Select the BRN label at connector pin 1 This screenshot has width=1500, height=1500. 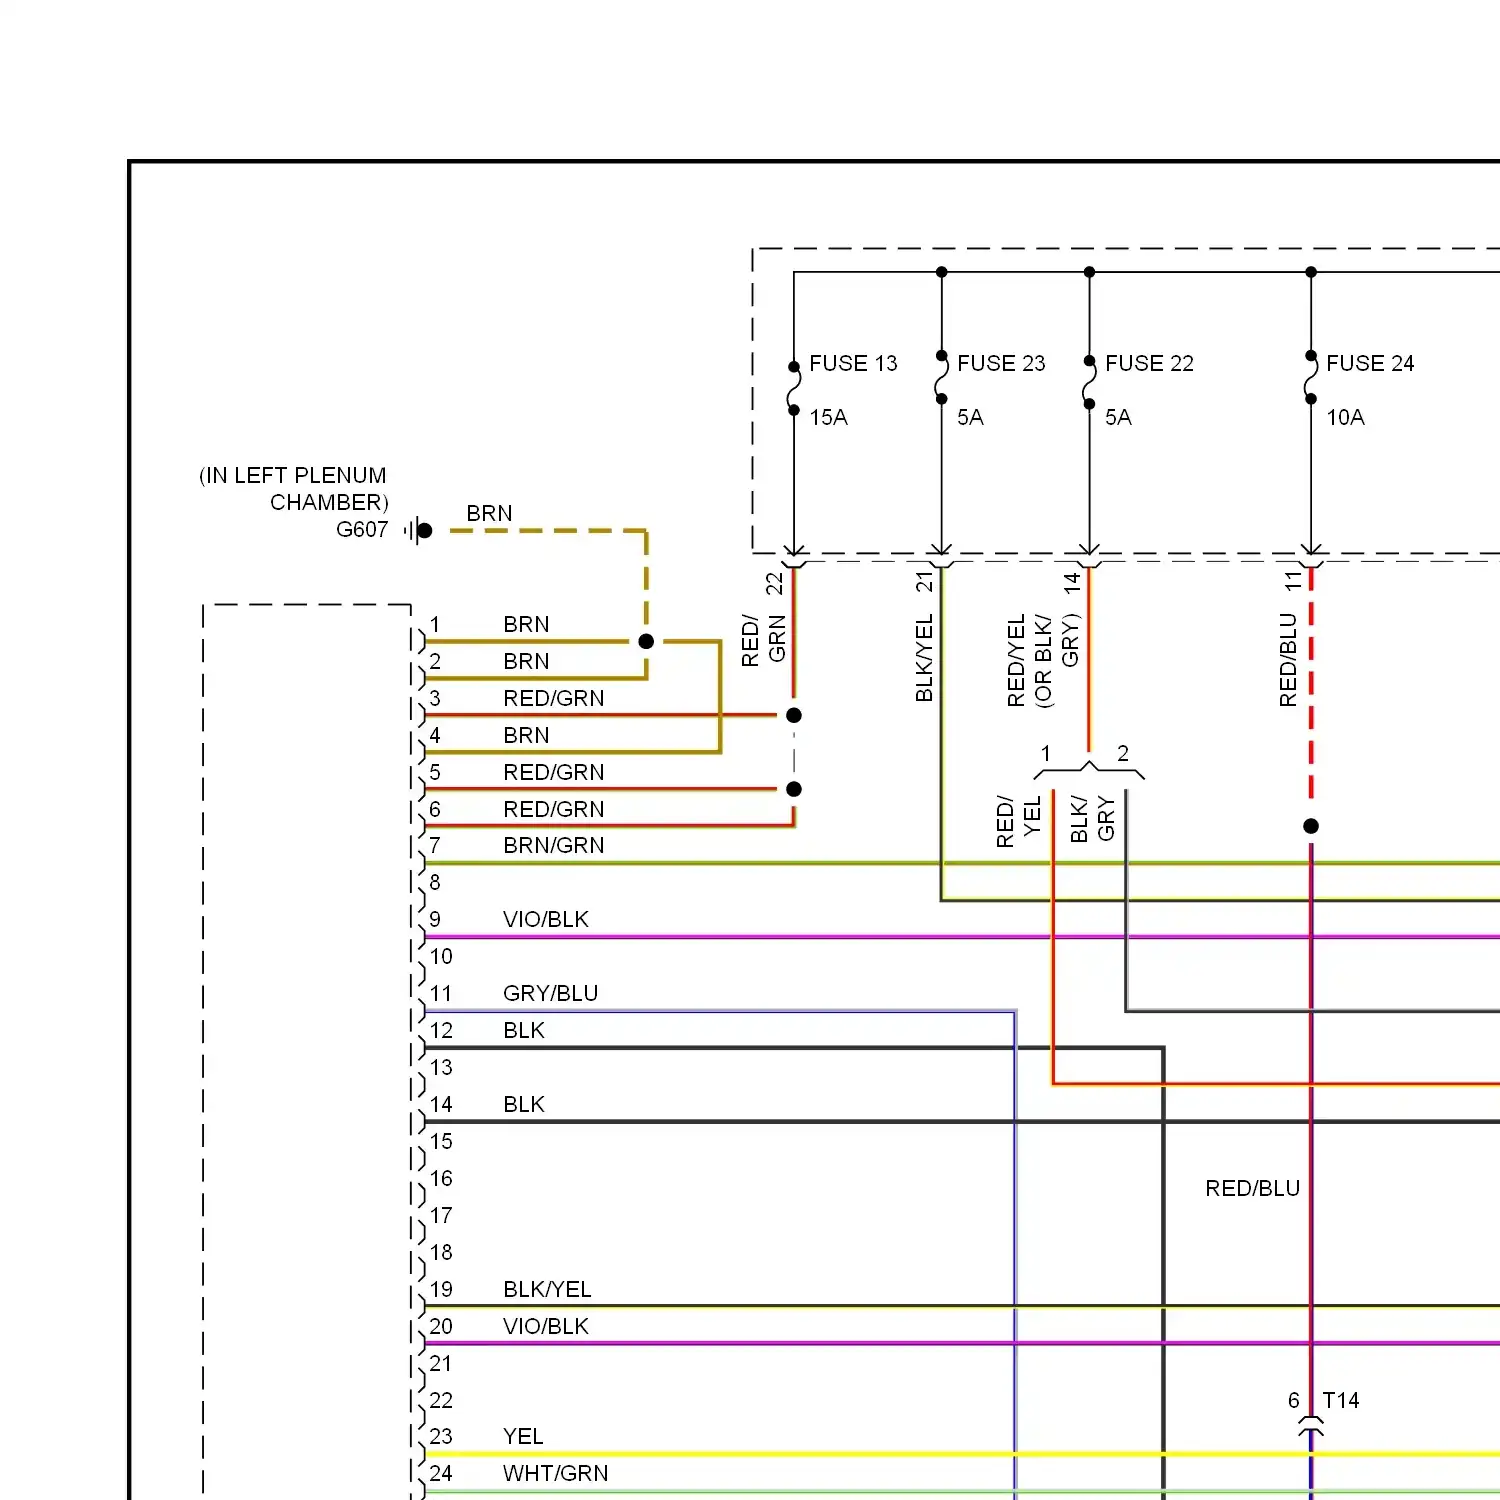click(x=526, y=625)
